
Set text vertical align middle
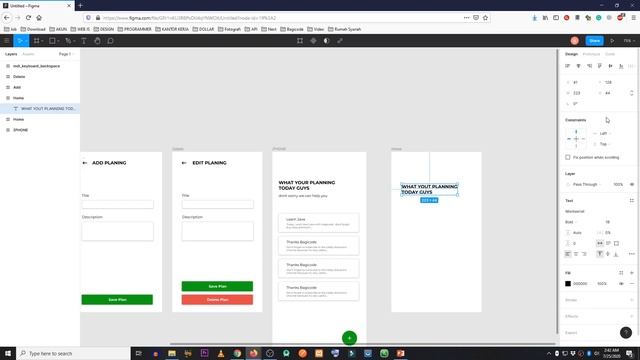click(x=608, y=254)
